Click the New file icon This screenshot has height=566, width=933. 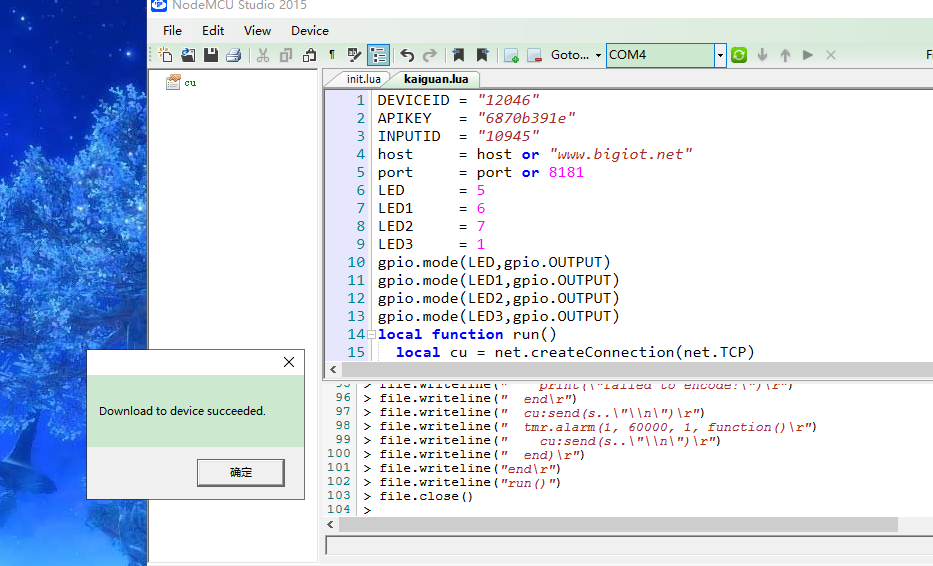click(x=166, y=55)
